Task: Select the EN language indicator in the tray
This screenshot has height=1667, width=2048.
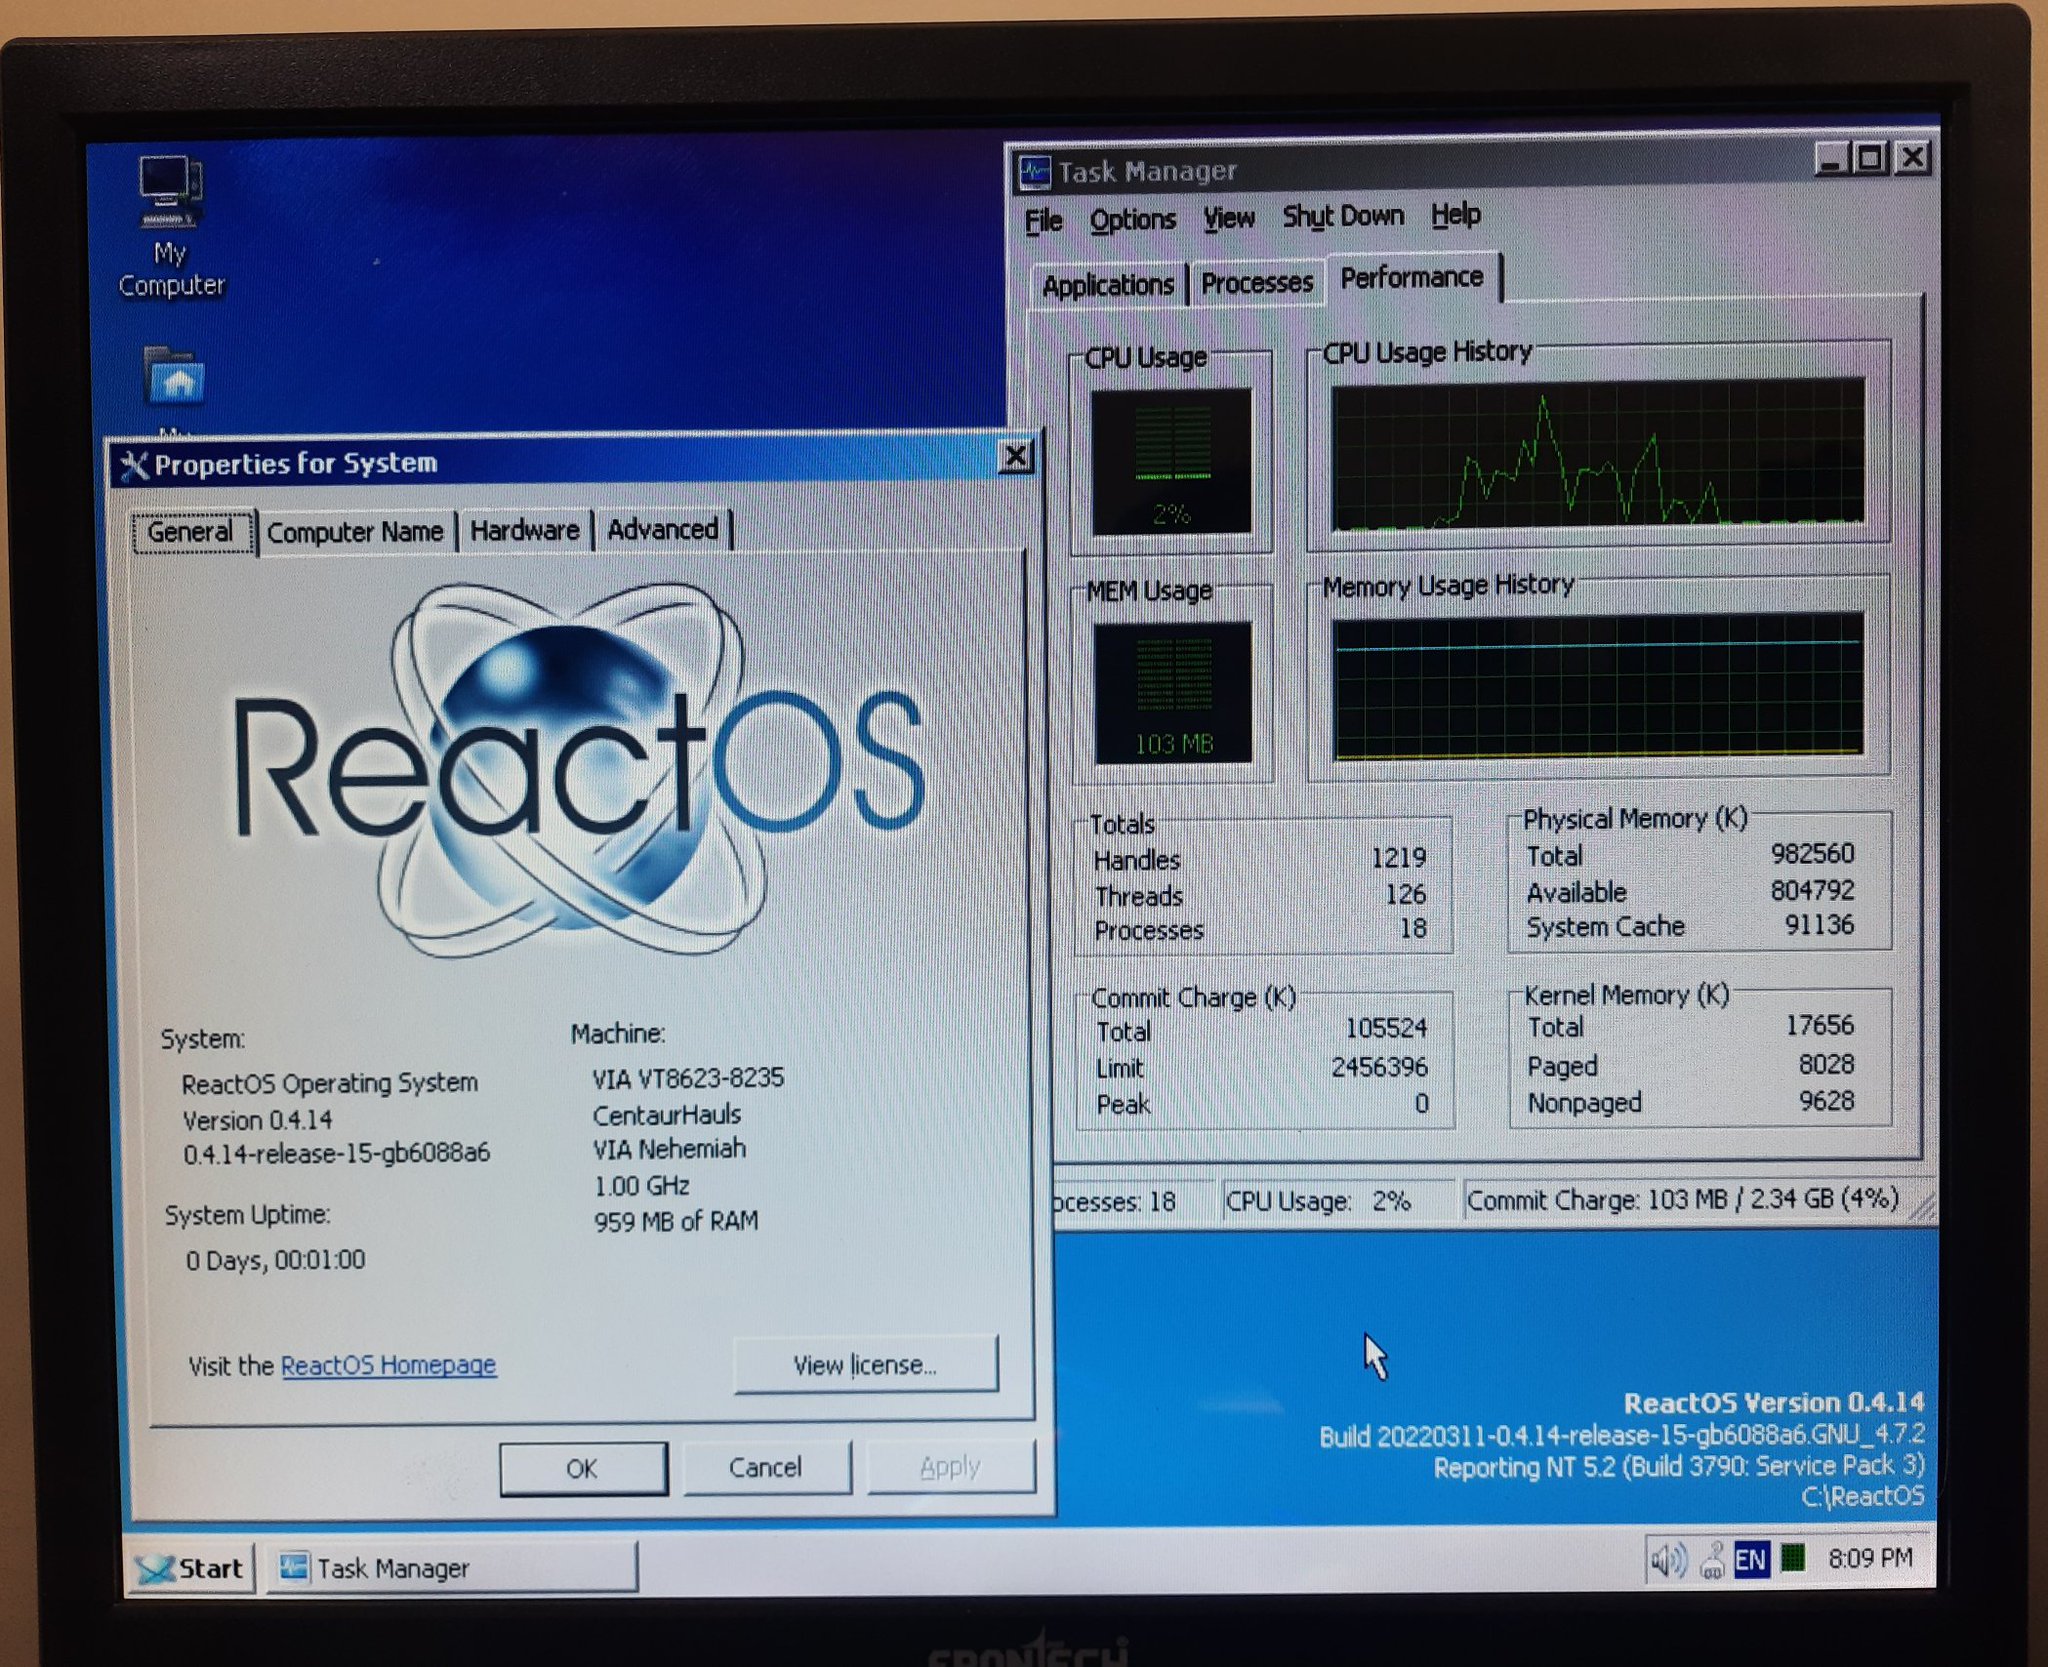Action: (1750, 1557)
